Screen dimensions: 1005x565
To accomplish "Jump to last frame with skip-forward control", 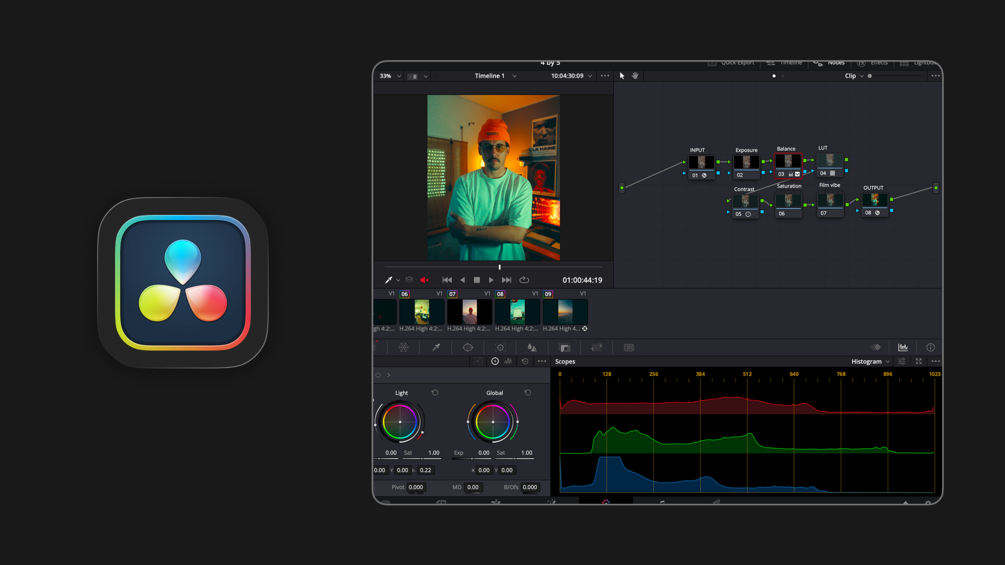I will pyautogui.click(x=506, y=280).
